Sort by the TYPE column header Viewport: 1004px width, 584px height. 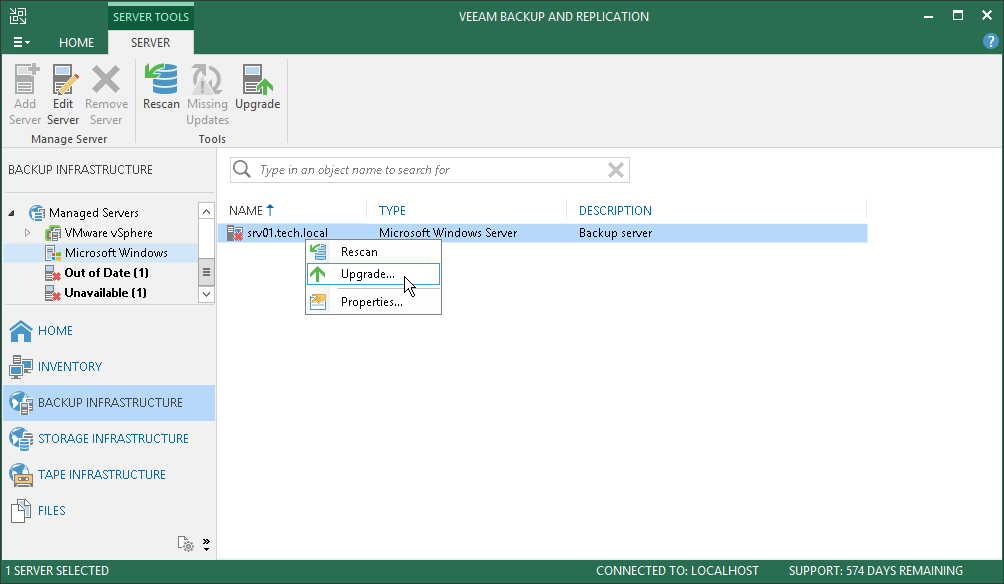(x=392, y=210)
